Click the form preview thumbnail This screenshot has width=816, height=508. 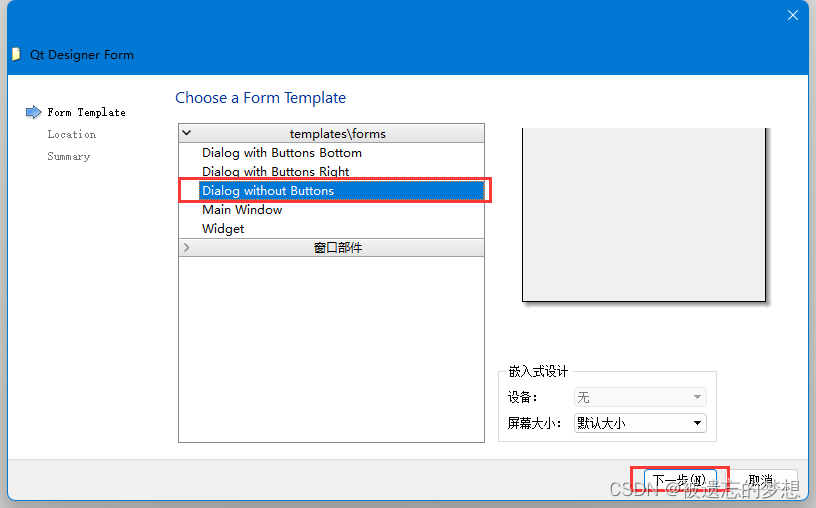(644, 214)
